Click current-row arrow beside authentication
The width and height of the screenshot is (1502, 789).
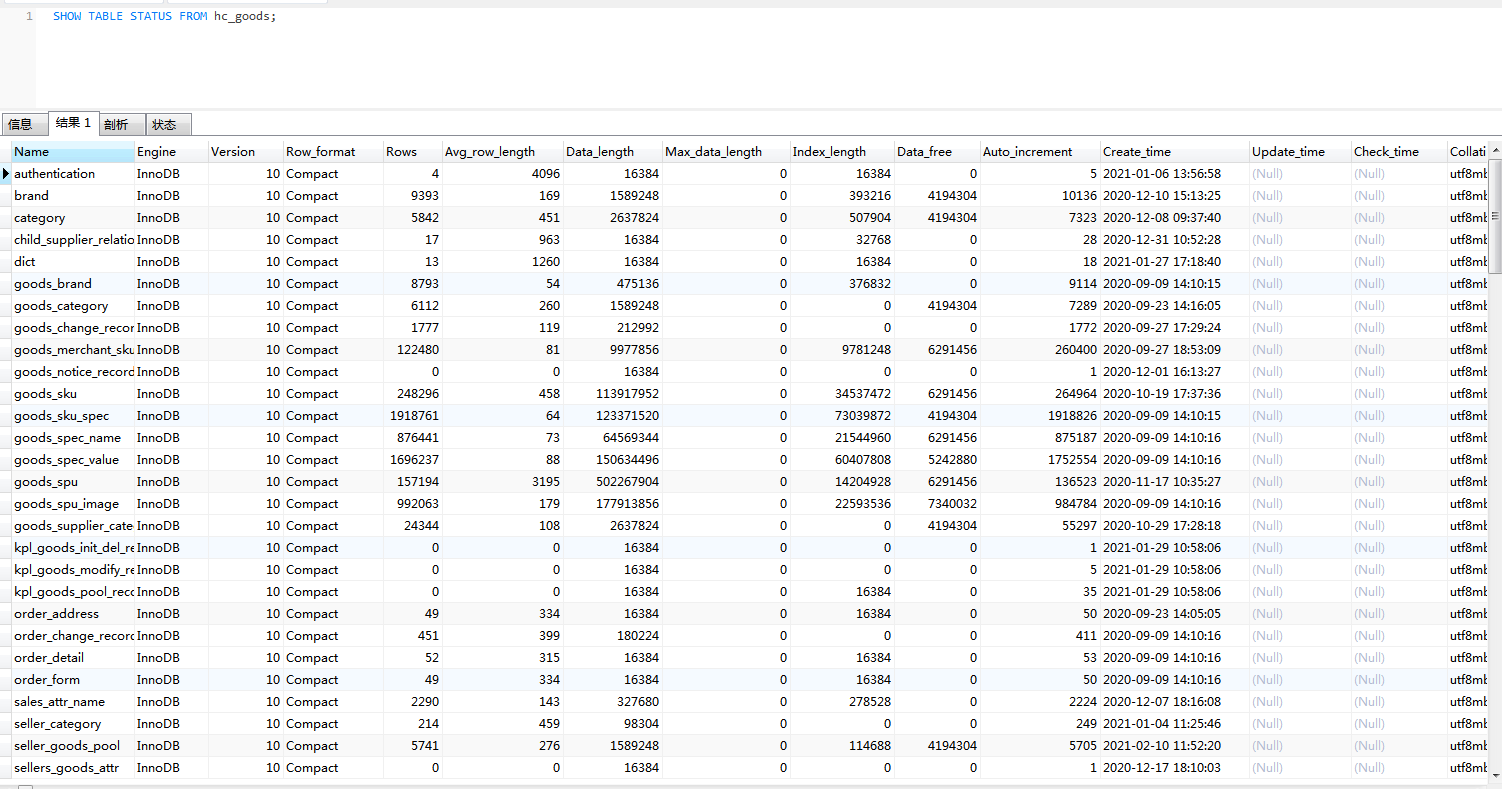(x=6, y=174)
